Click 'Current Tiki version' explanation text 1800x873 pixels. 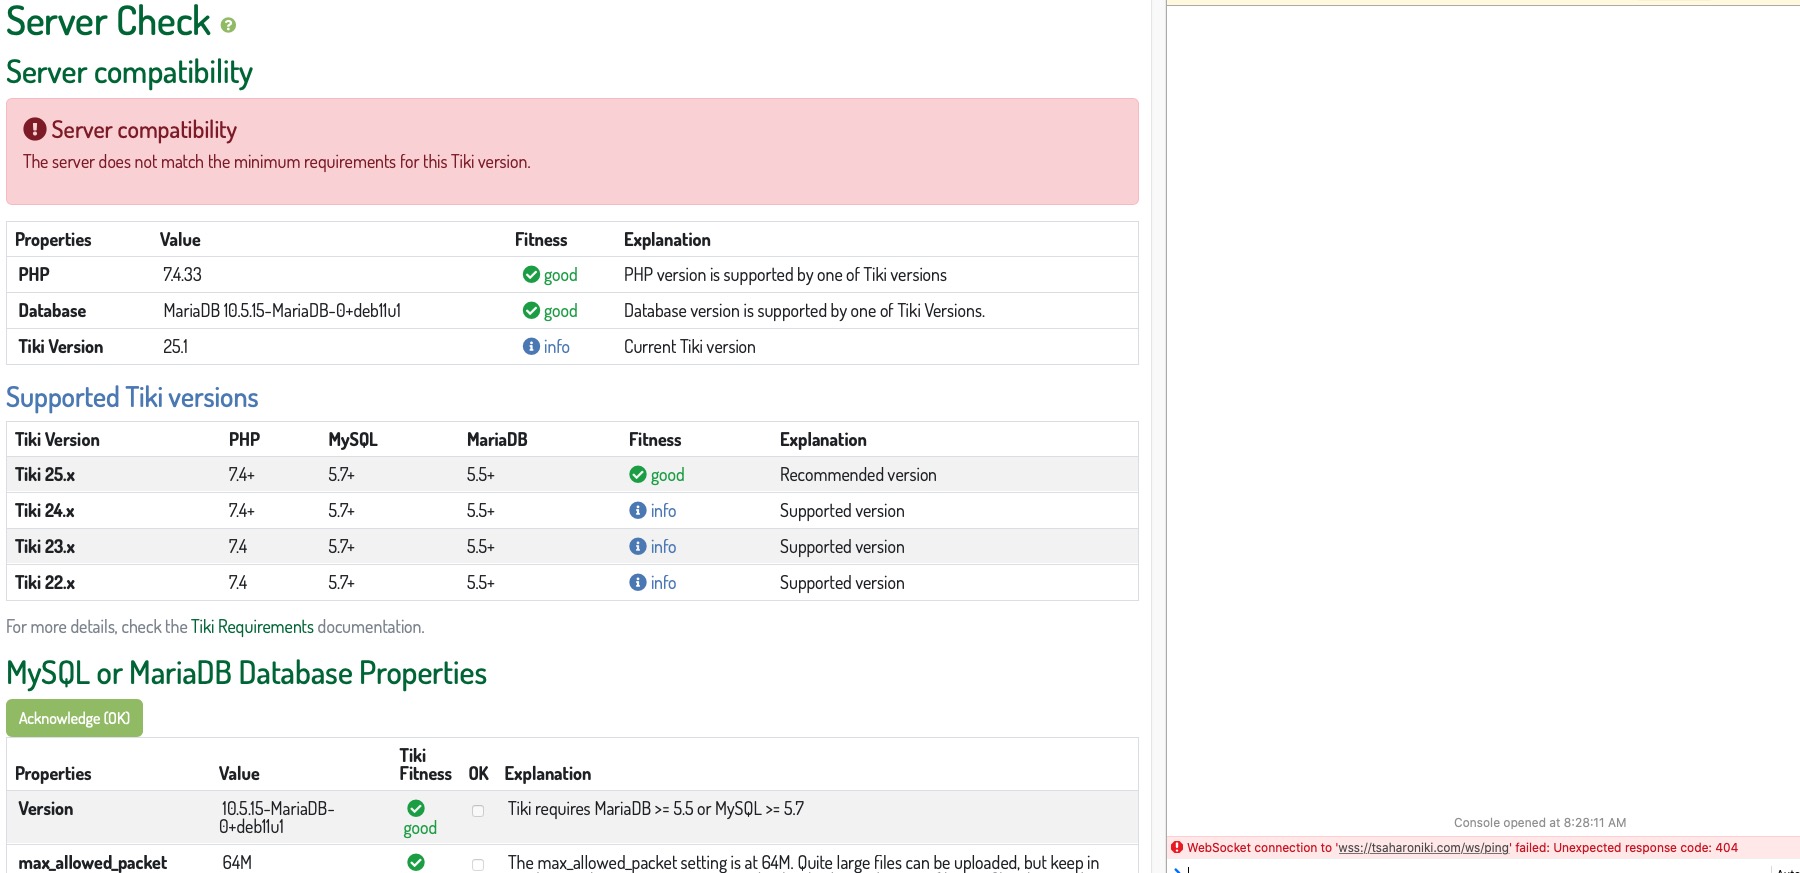(690, 347)
